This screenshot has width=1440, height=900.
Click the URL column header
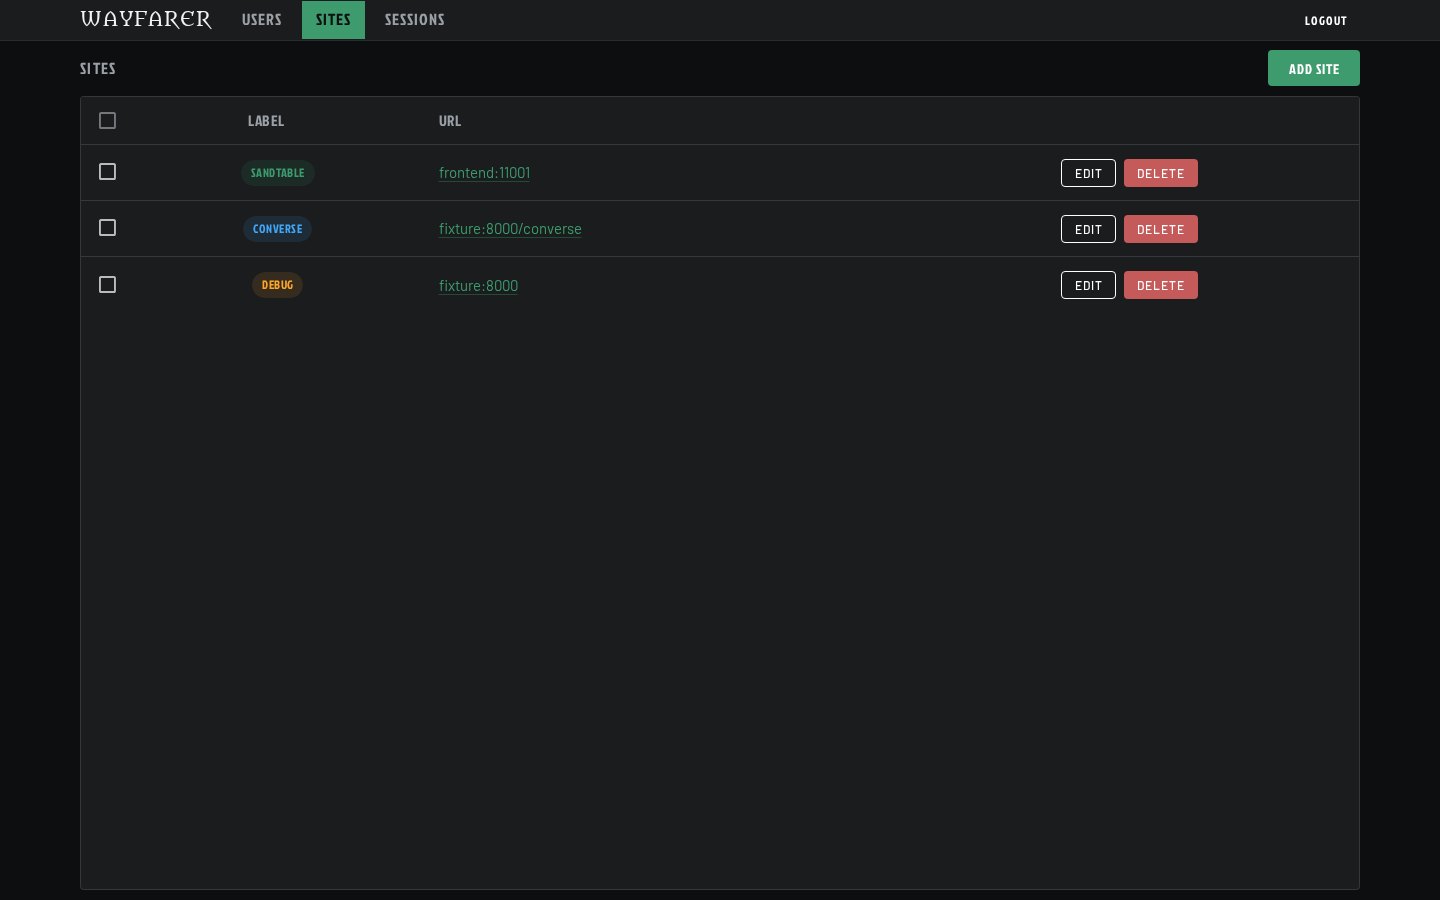(x=450, y=121)
